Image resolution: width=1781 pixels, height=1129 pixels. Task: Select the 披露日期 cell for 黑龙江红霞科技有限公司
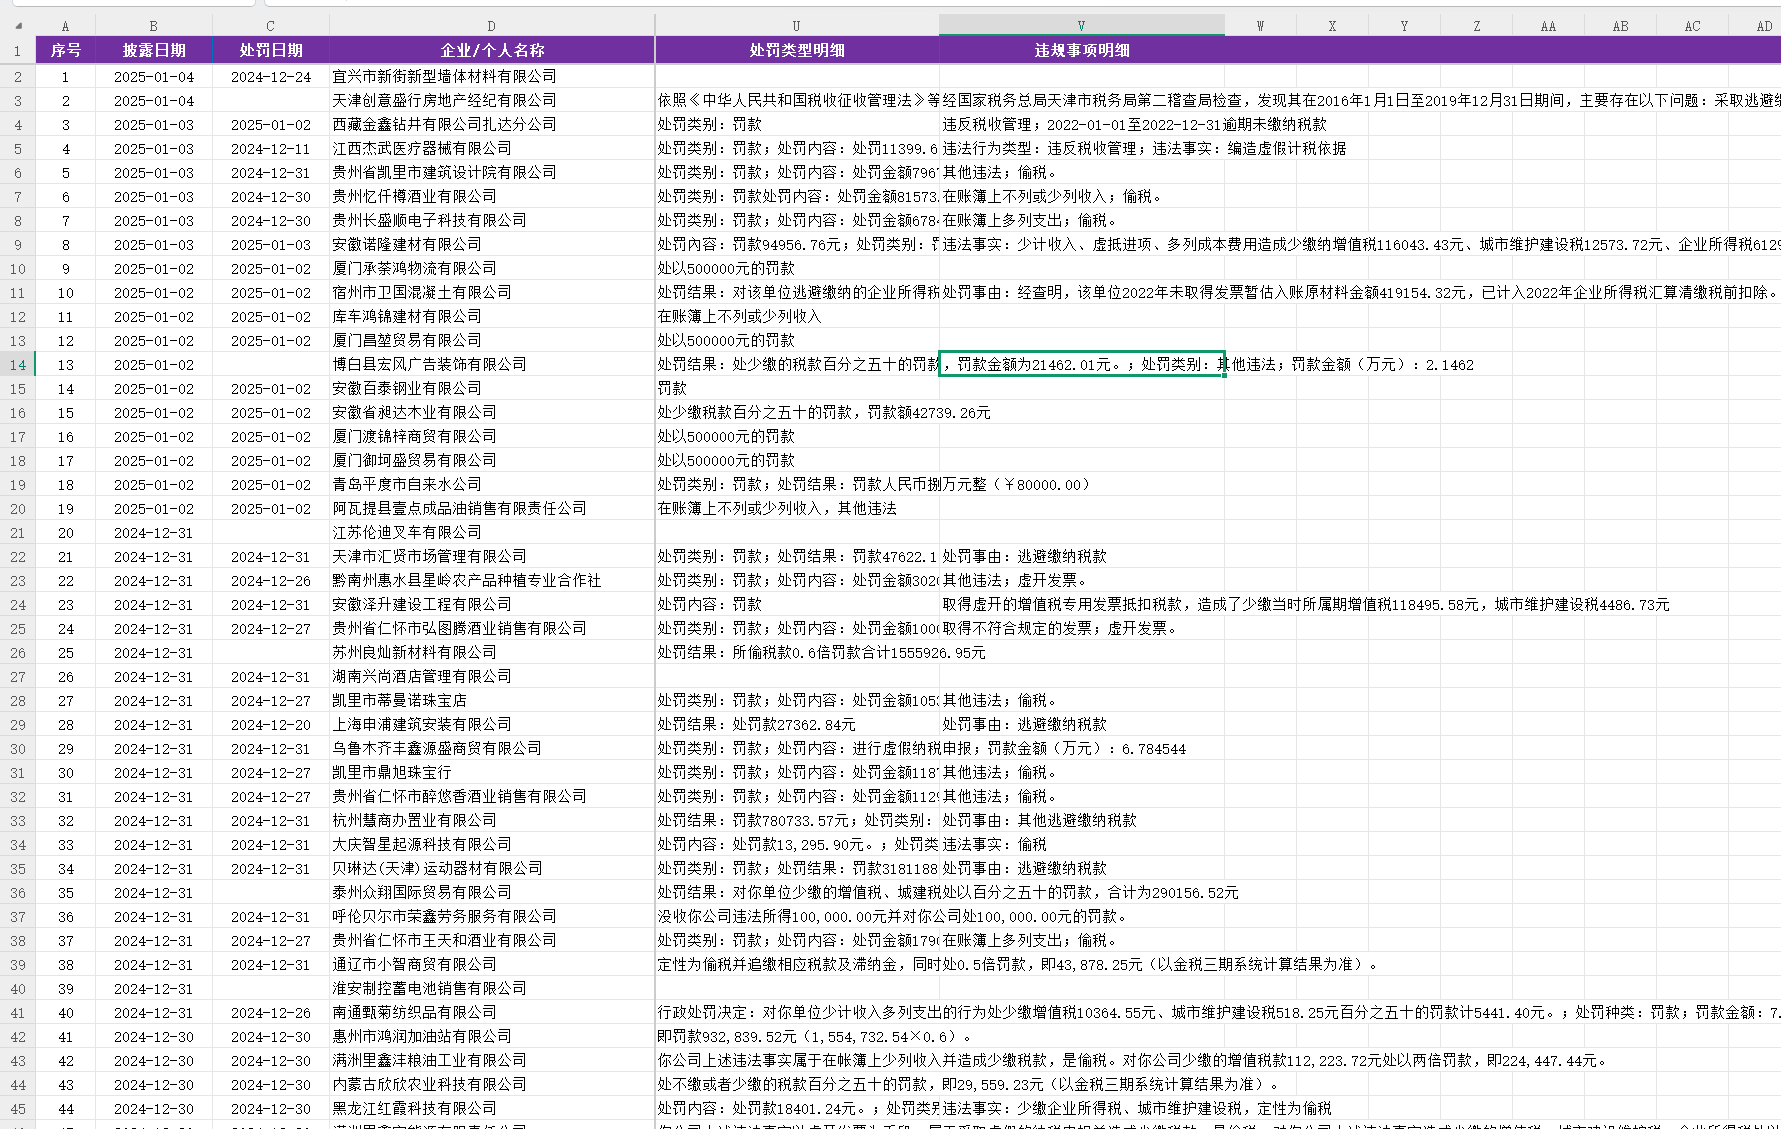point(153,1109)
